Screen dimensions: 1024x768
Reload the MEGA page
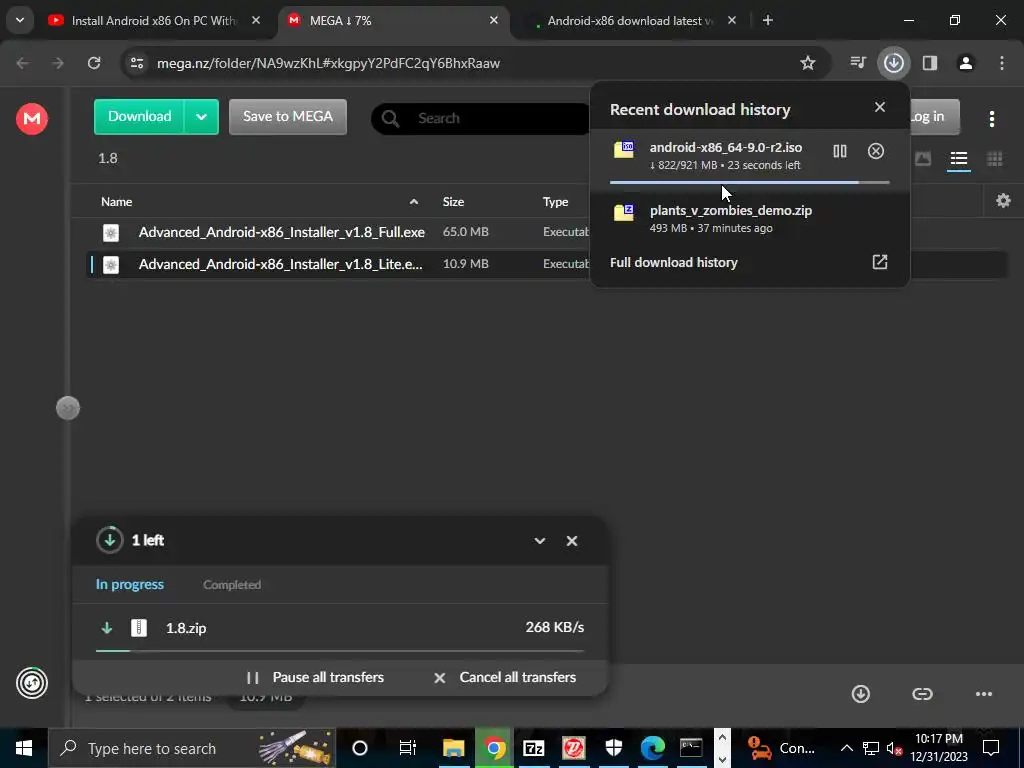[x=94, y=63]
